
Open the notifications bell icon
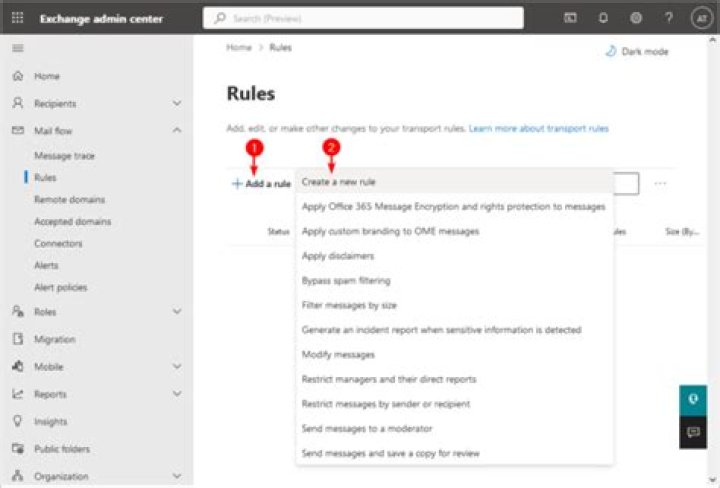click(x=603, y=18)
